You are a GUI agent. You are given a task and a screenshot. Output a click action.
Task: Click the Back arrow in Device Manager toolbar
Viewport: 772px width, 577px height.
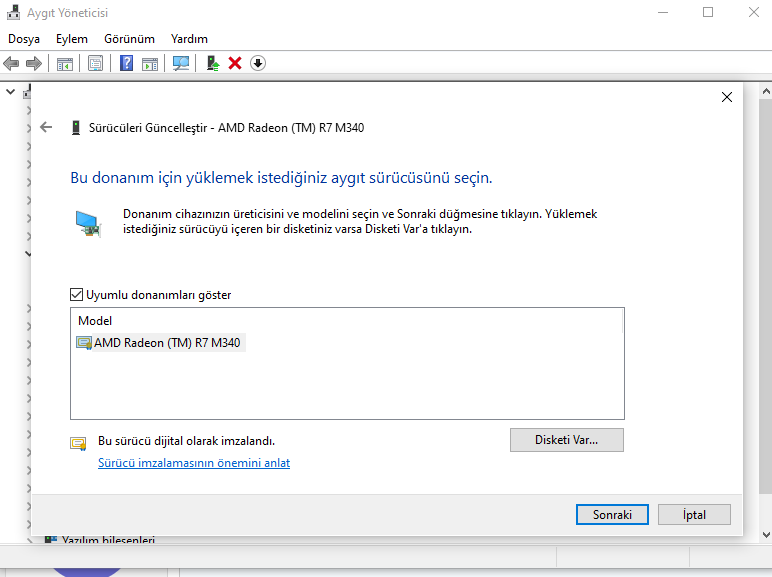tap(11, 63)
